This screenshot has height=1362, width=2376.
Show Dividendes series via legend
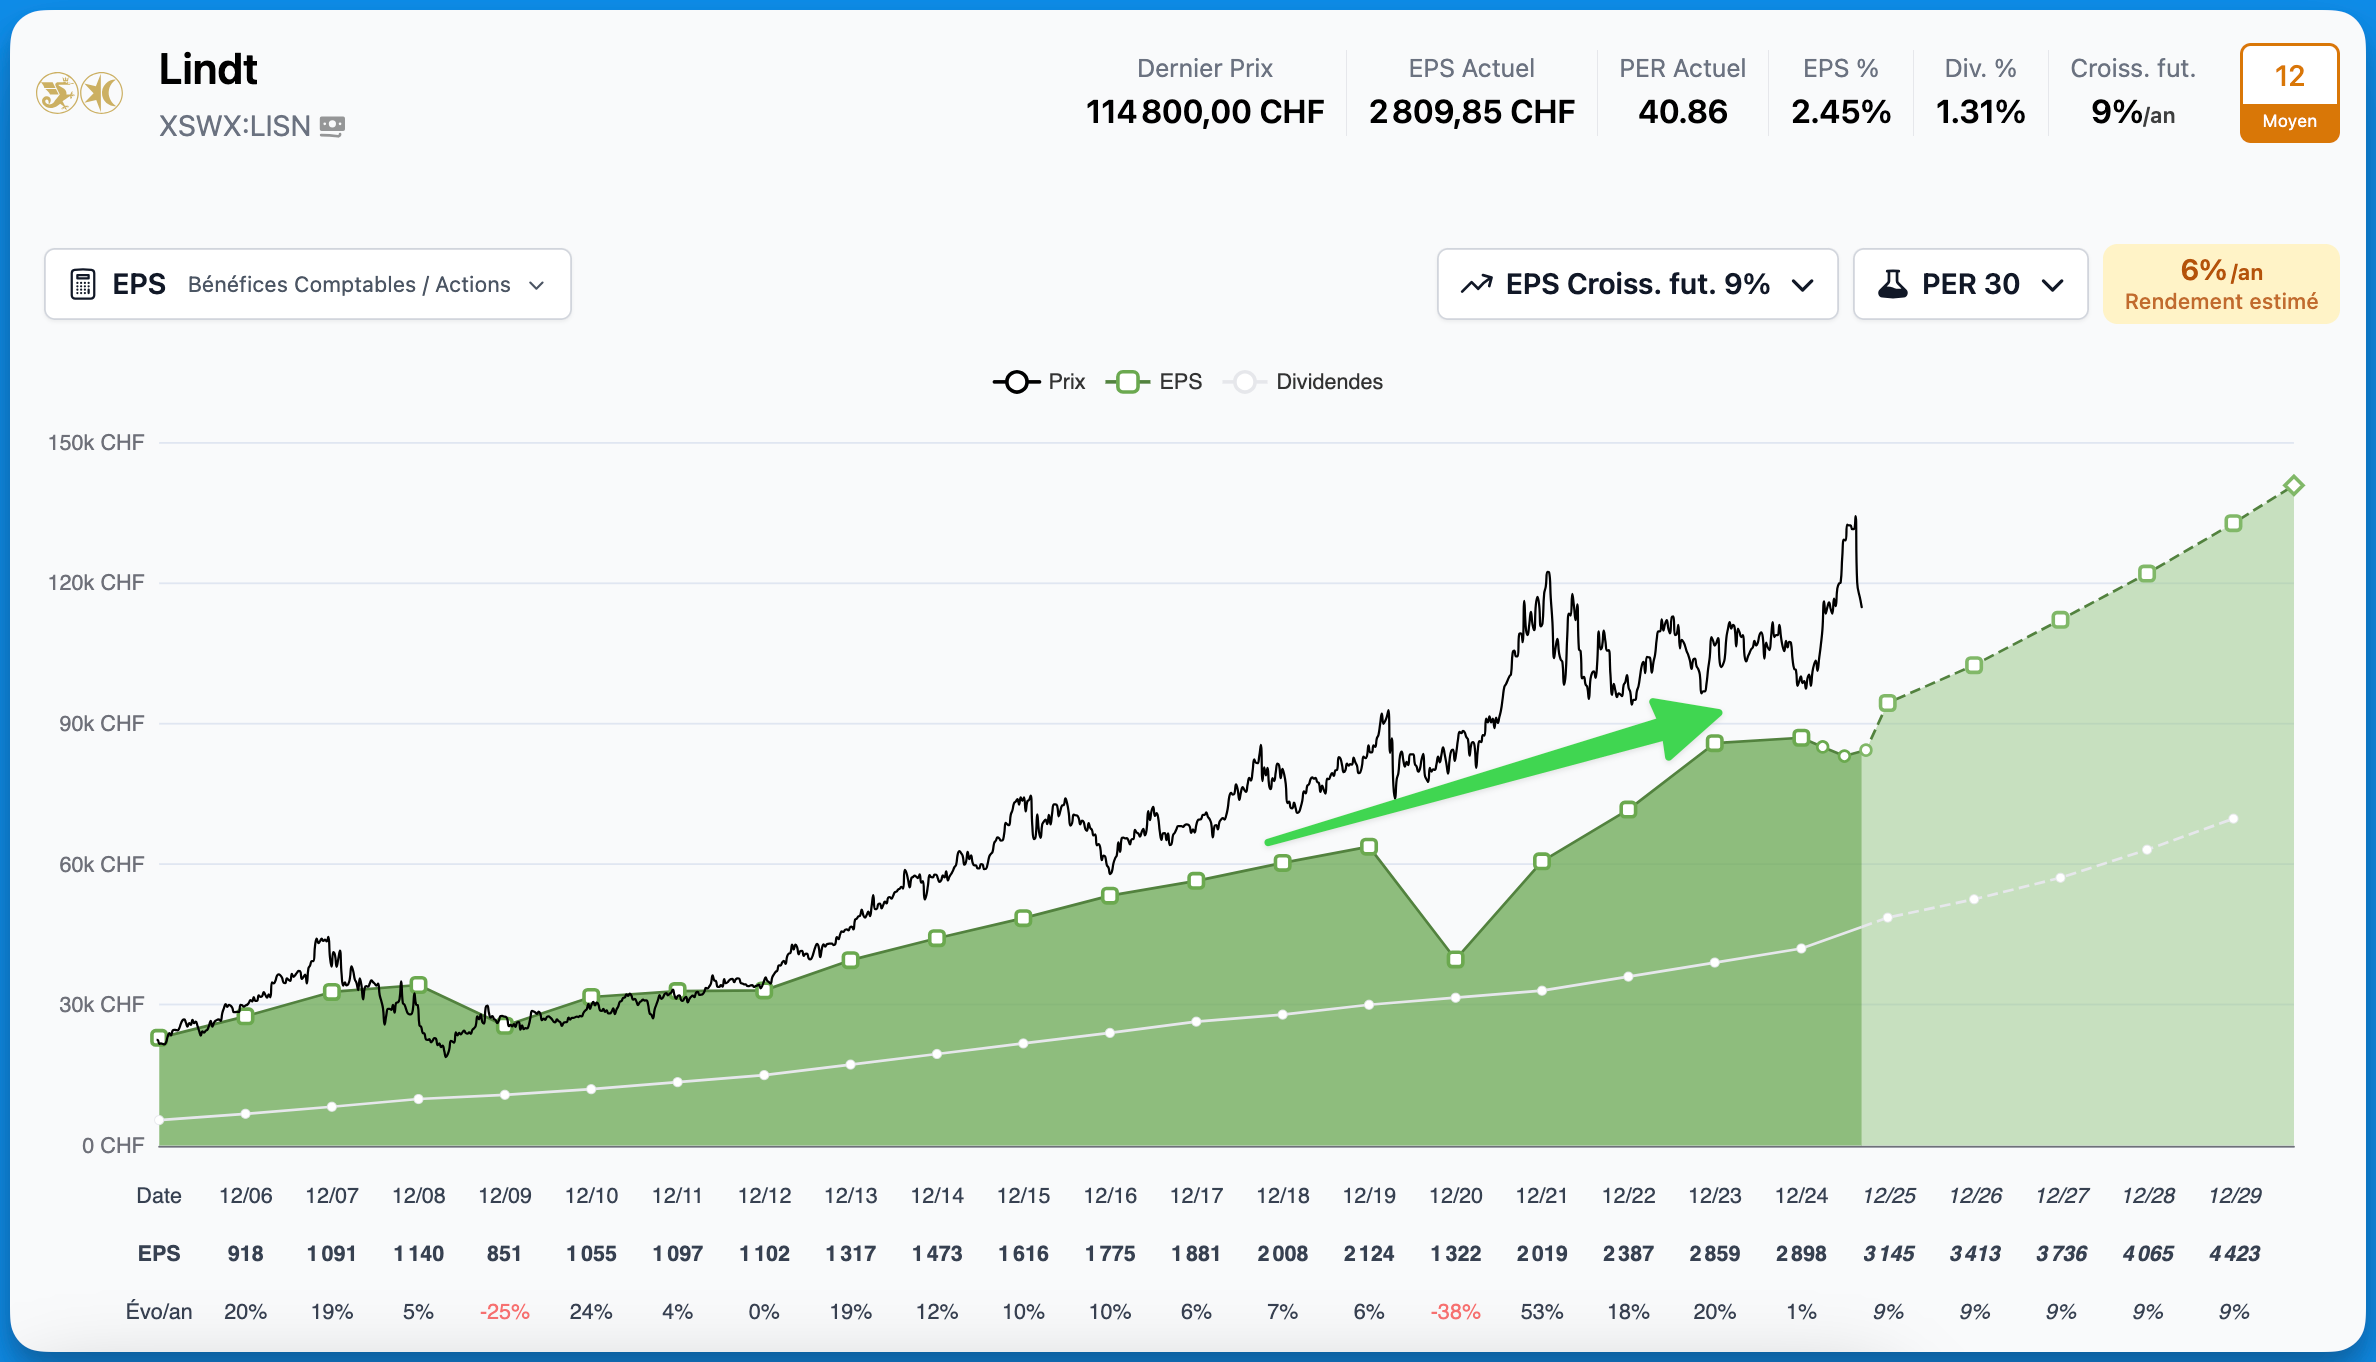[1305, 382]
